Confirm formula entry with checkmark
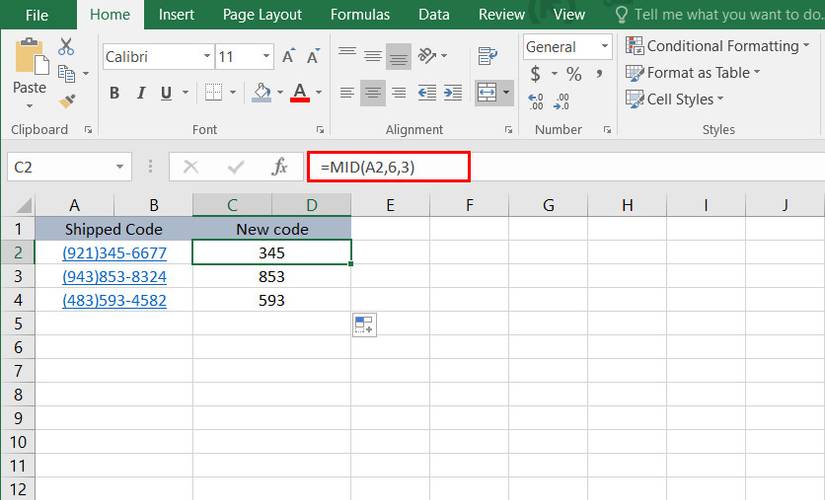The image size is (825, 500). pyautogui.click(x=236, y=167)
